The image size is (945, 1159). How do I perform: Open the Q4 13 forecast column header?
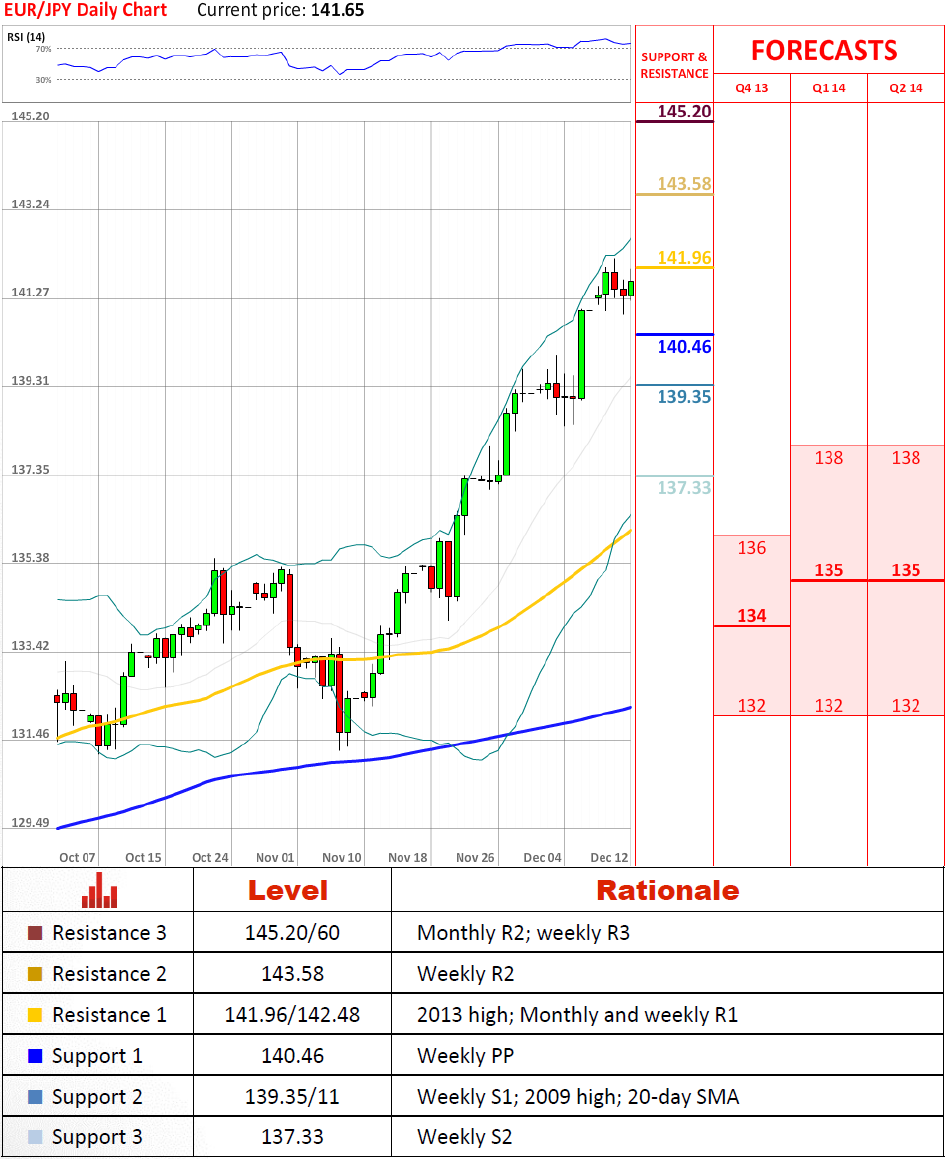pos(751,88)
